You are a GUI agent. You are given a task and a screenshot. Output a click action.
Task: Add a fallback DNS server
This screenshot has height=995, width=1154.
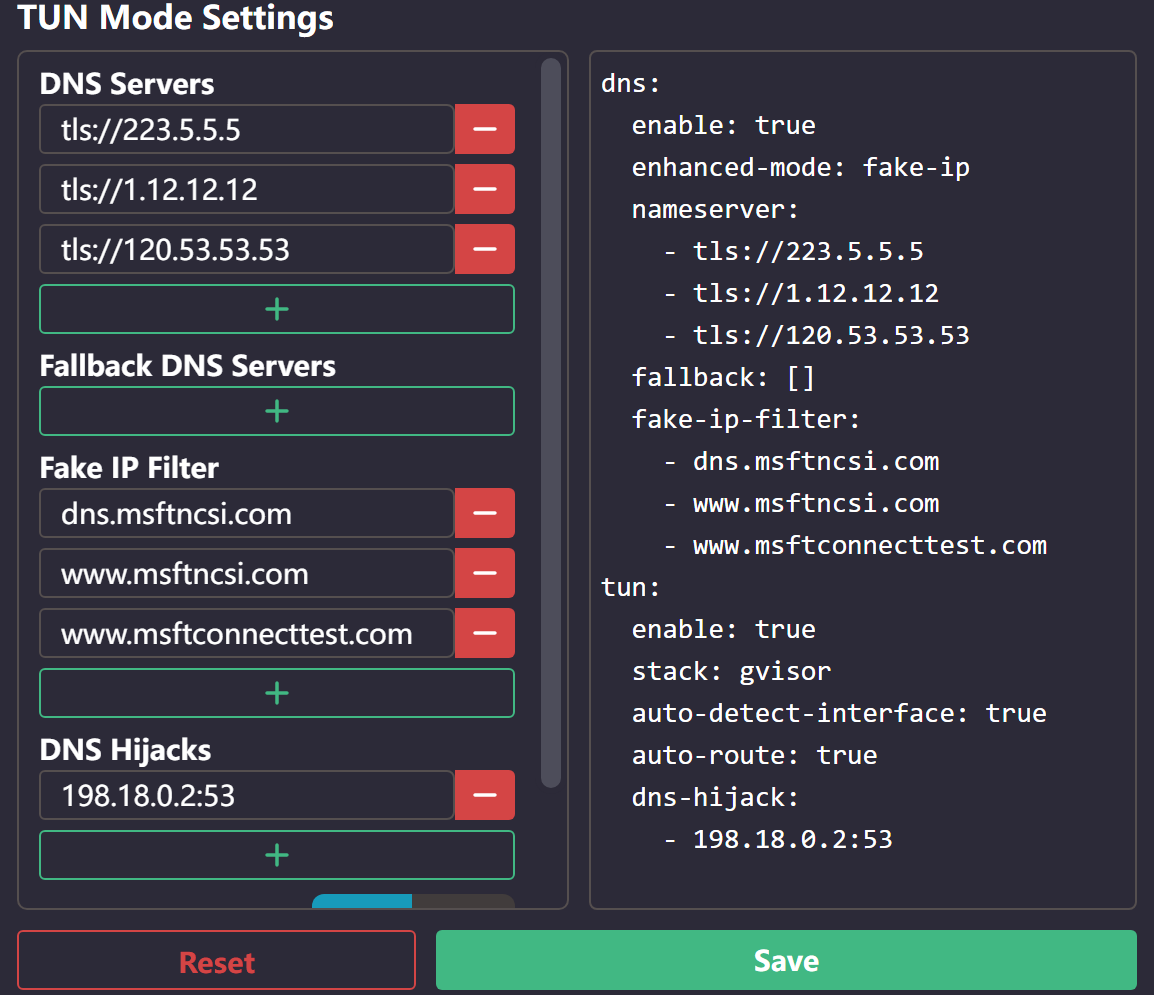pyautogui.click(x=277, y=411)
